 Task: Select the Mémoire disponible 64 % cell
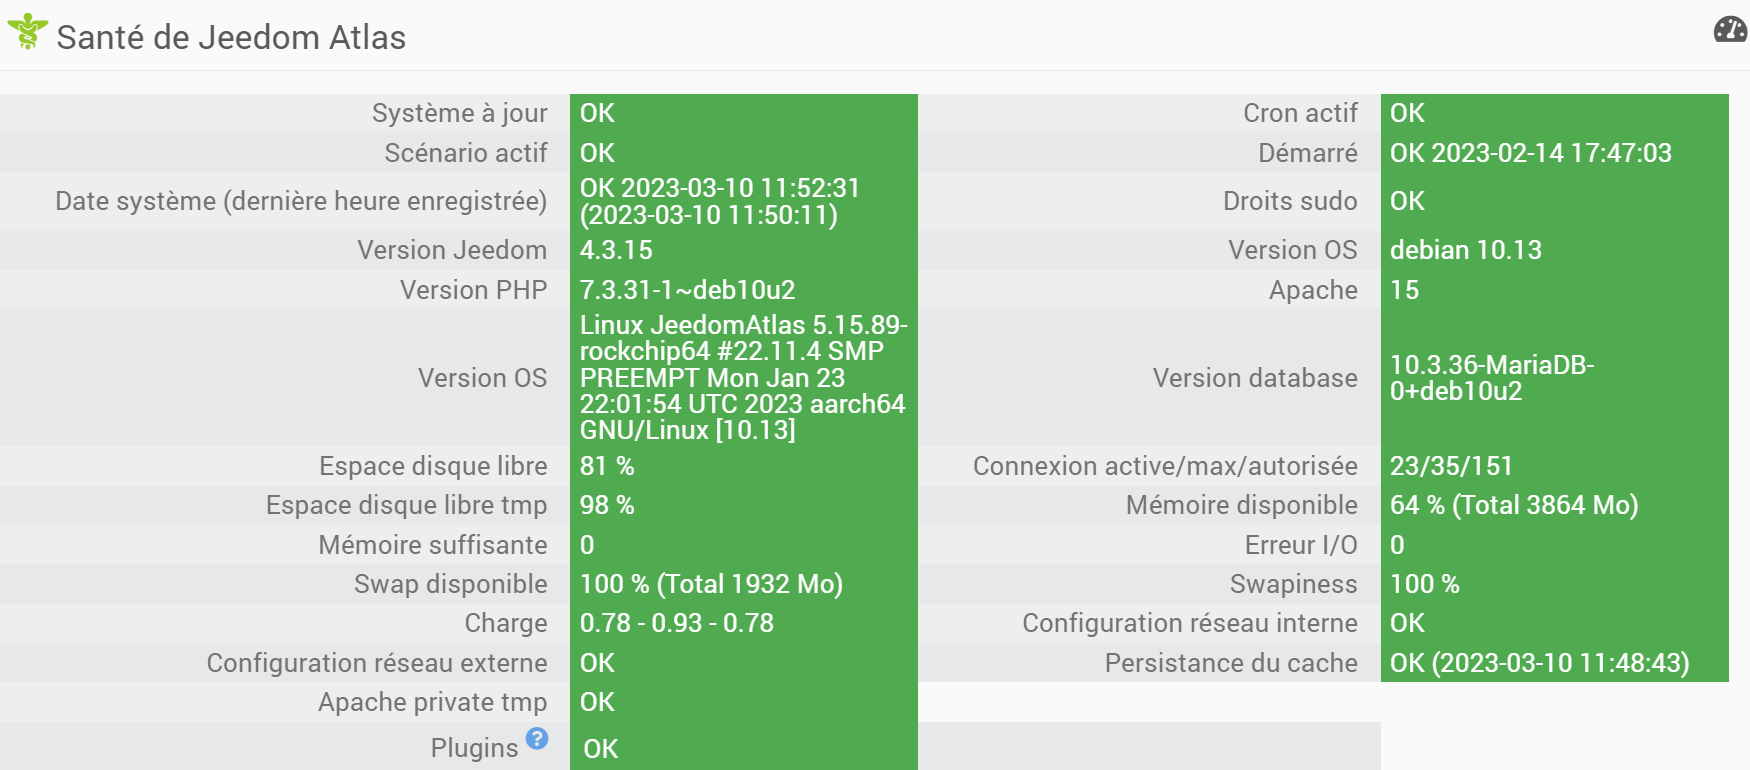point(1513,505)
